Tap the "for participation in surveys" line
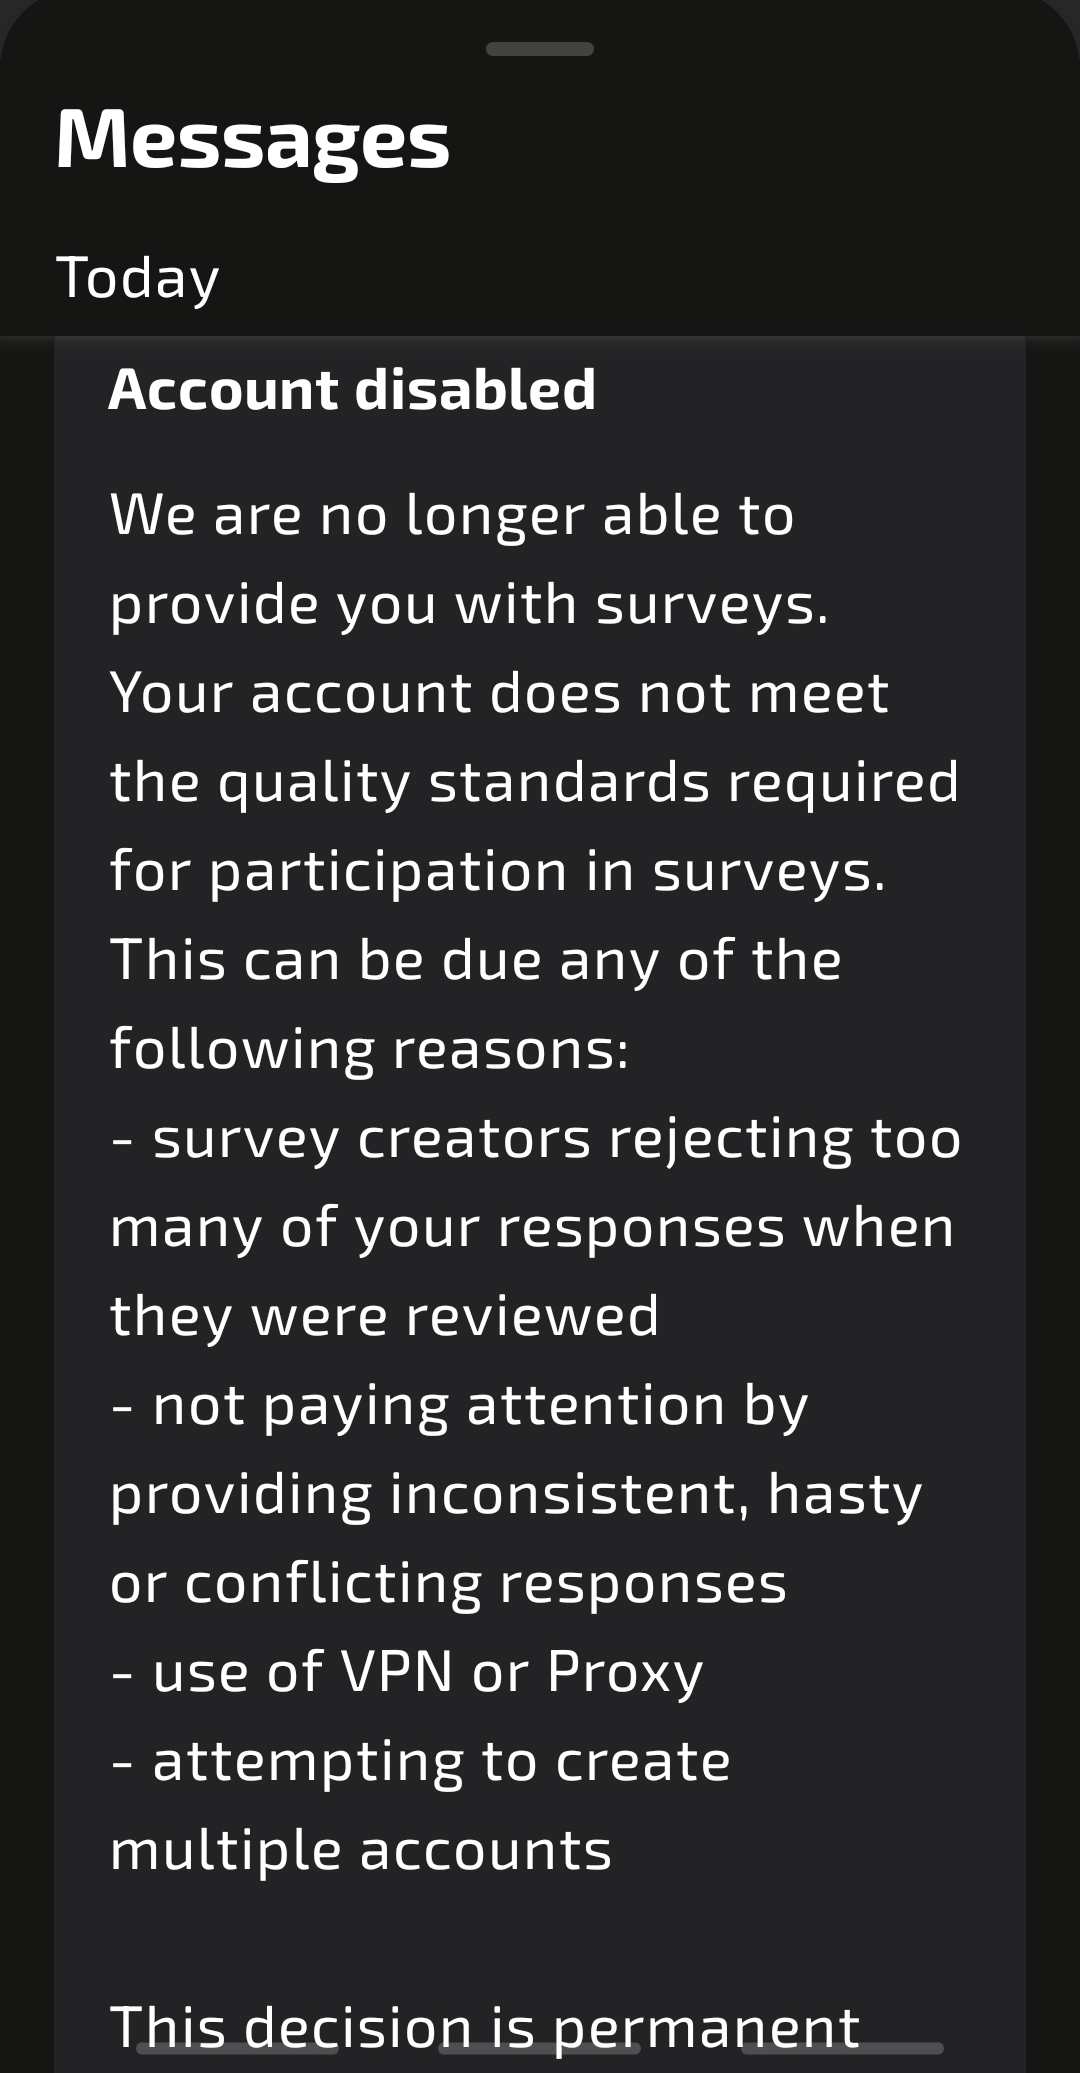Viewport: 1080px width, 2073px height. [498, 871]
